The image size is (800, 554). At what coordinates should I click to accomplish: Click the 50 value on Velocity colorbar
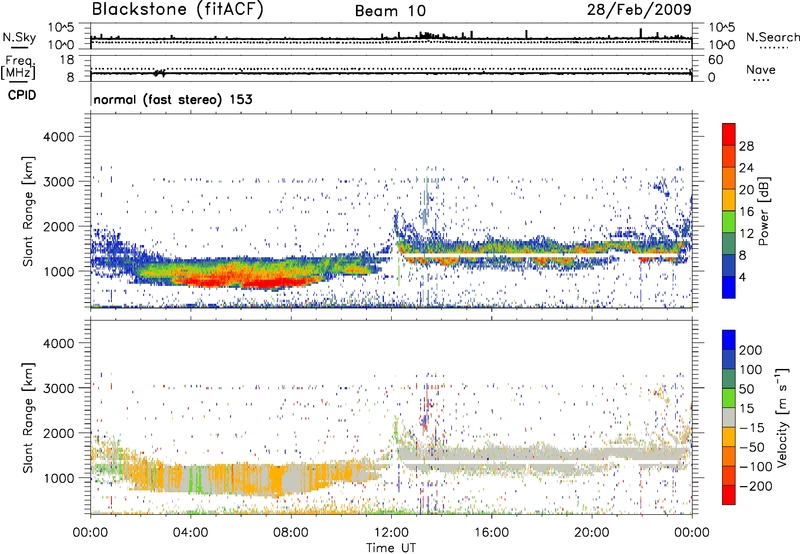coord(746,389)
